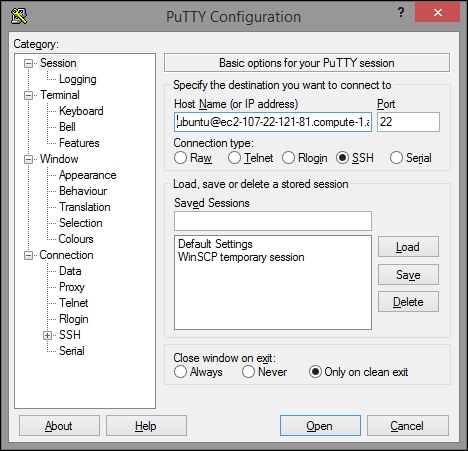The image size is (468, 451).
Task: Select the Telnet connection type radio button
Action: click(x=234, y=158)
